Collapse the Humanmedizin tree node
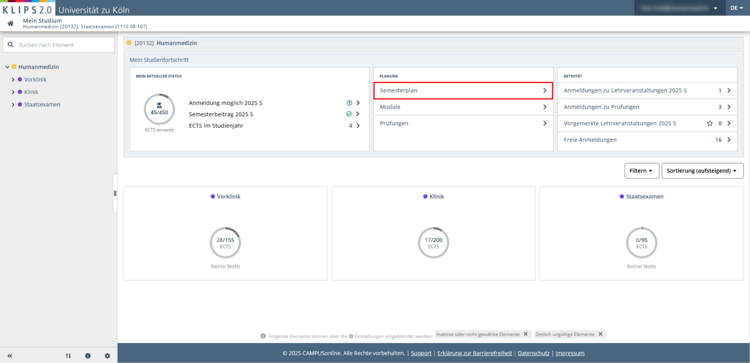 tap(7, 67)
